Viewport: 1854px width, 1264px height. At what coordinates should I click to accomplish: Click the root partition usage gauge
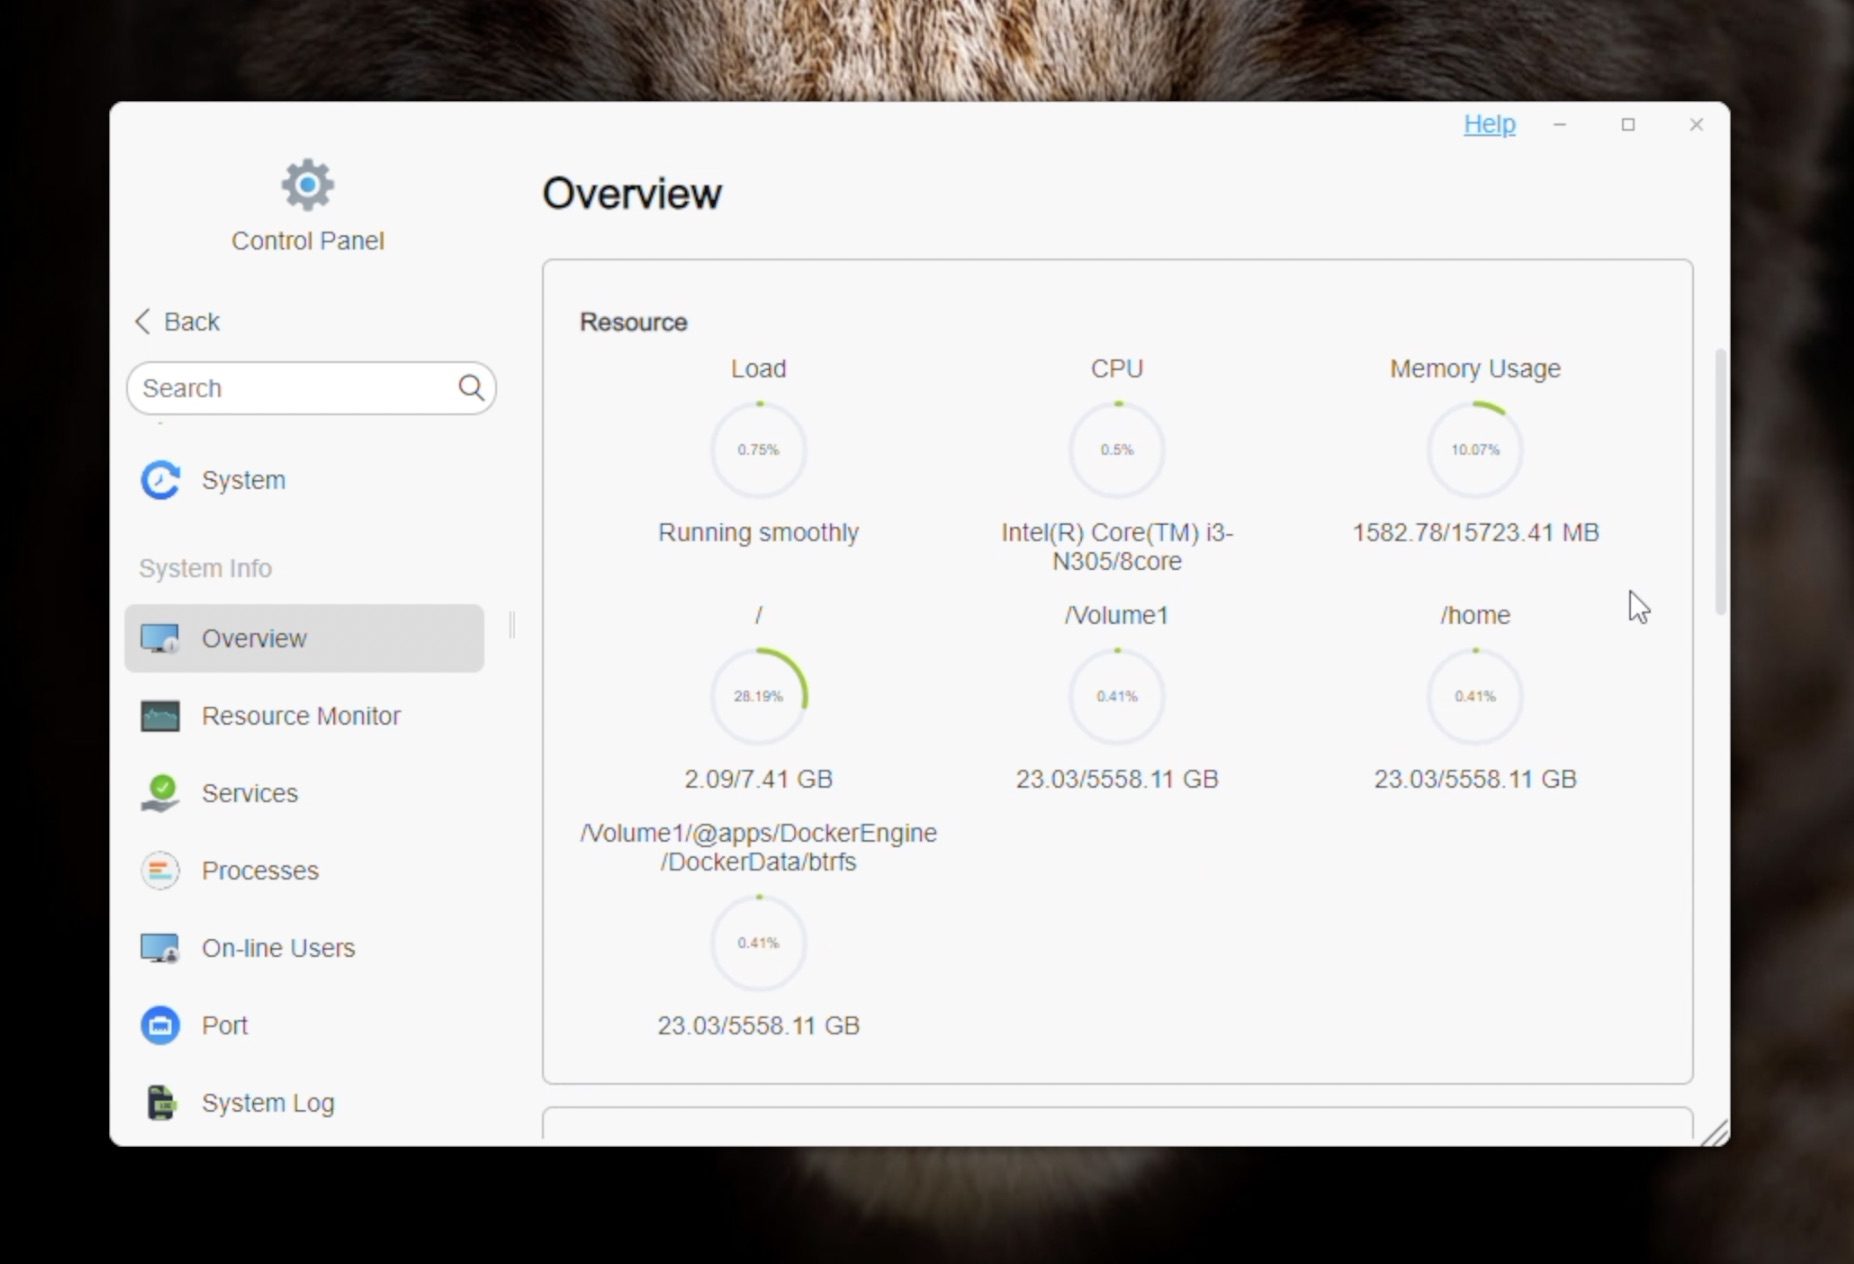[x=758, y=696]
